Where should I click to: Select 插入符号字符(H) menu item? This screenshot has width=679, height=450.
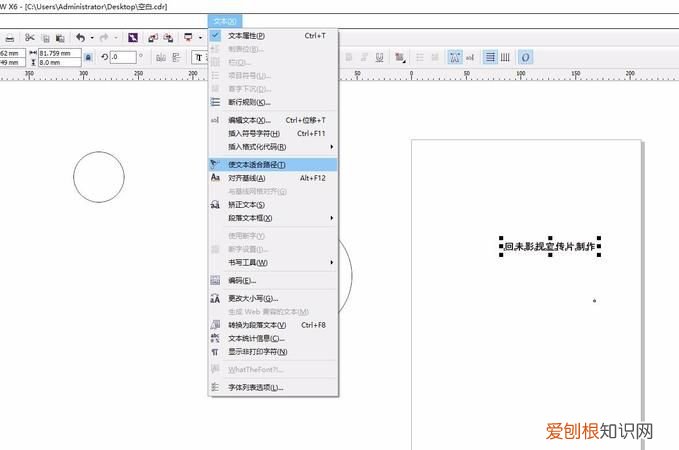[273, 134]
